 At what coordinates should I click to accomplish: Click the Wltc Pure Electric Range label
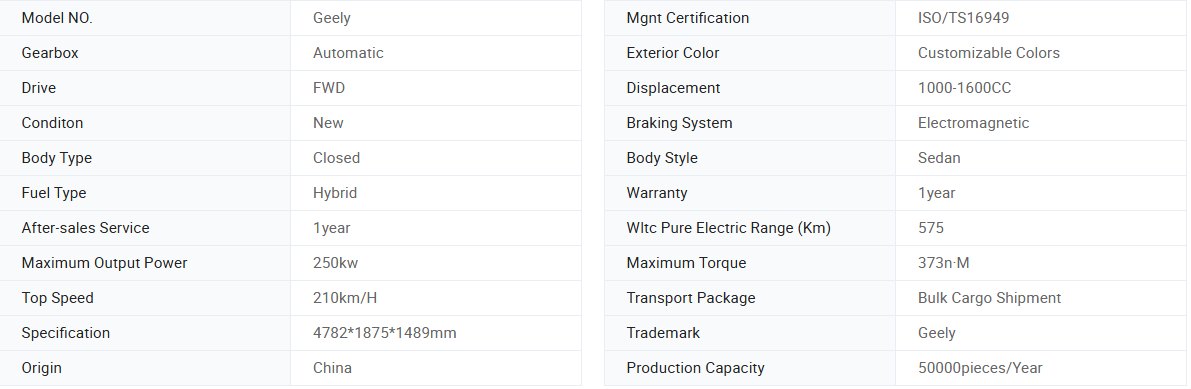pos(728,228)
